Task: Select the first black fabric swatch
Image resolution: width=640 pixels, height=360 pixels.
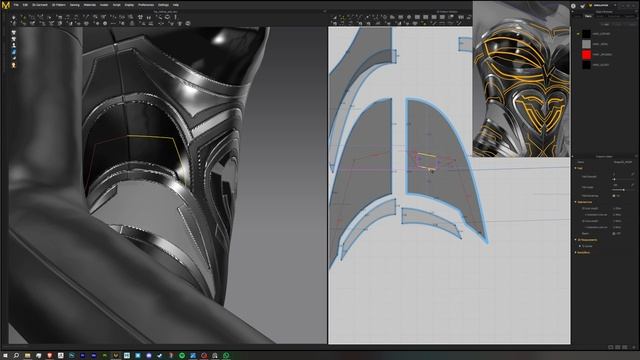Action: click(x=586, y=34)
